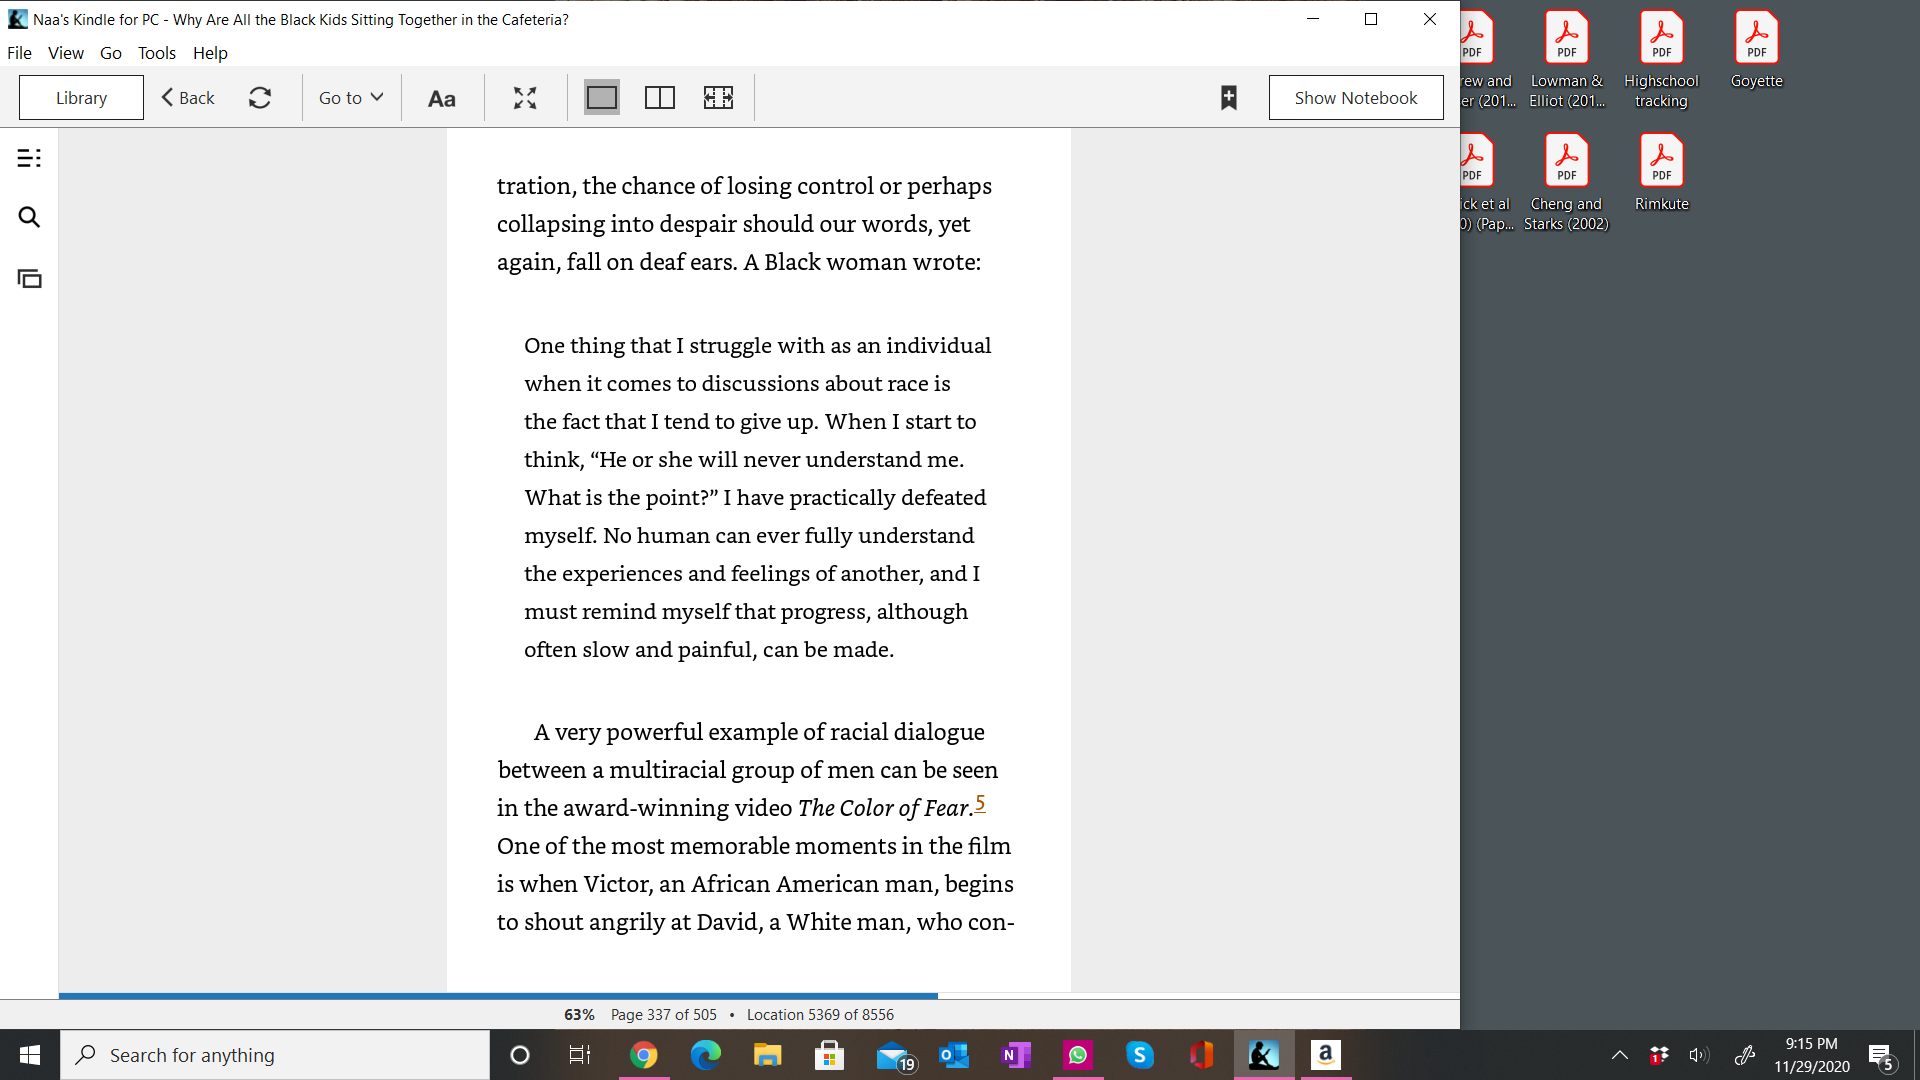
Task: Open the Cortana circle icon
Action: click(520, 1055)
